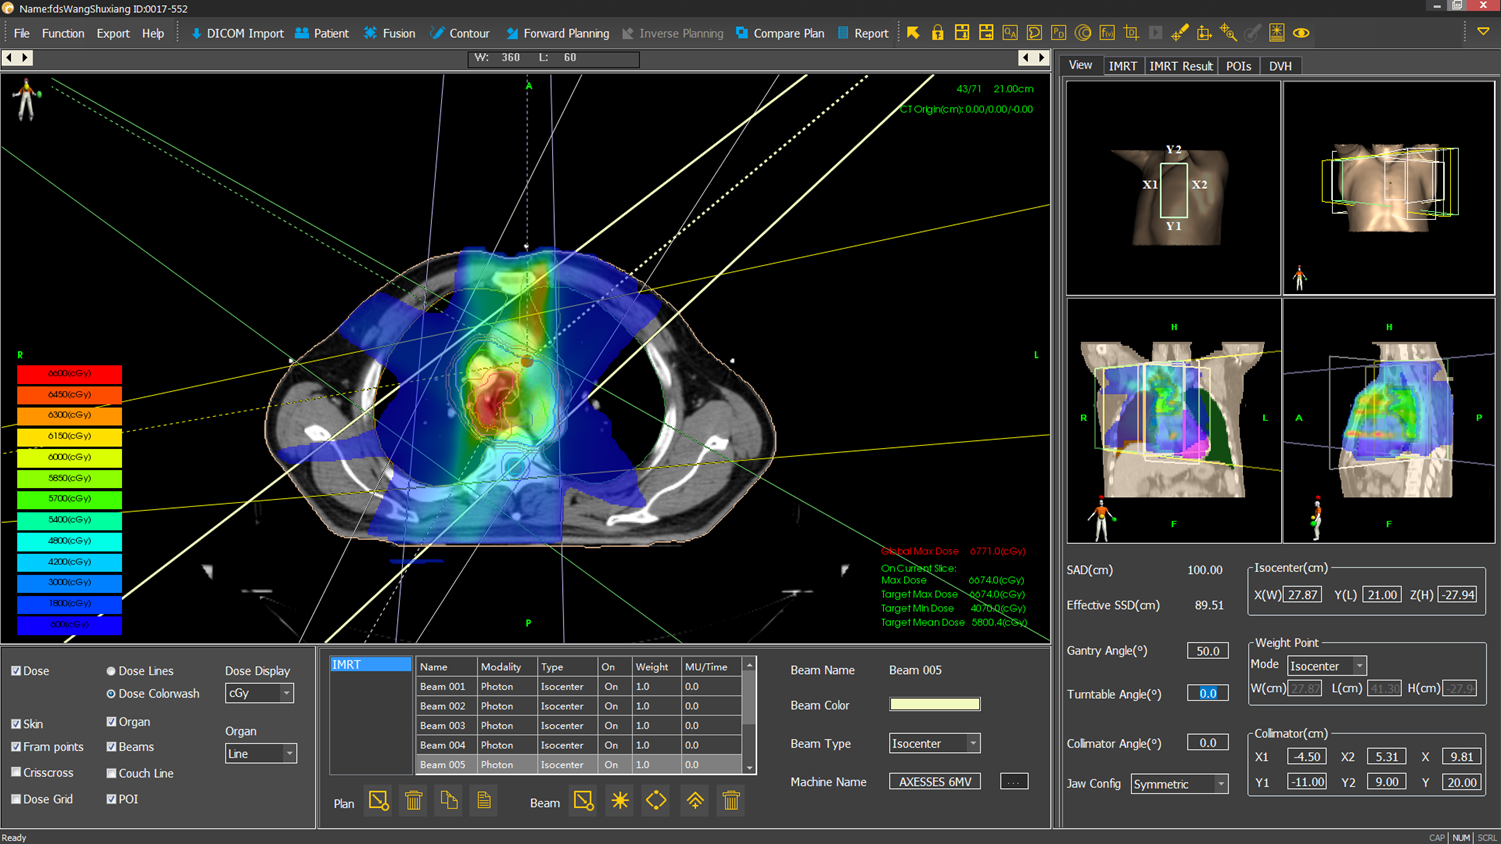Open the Function menu
The image size is (1501, 844).
(63, 33)
